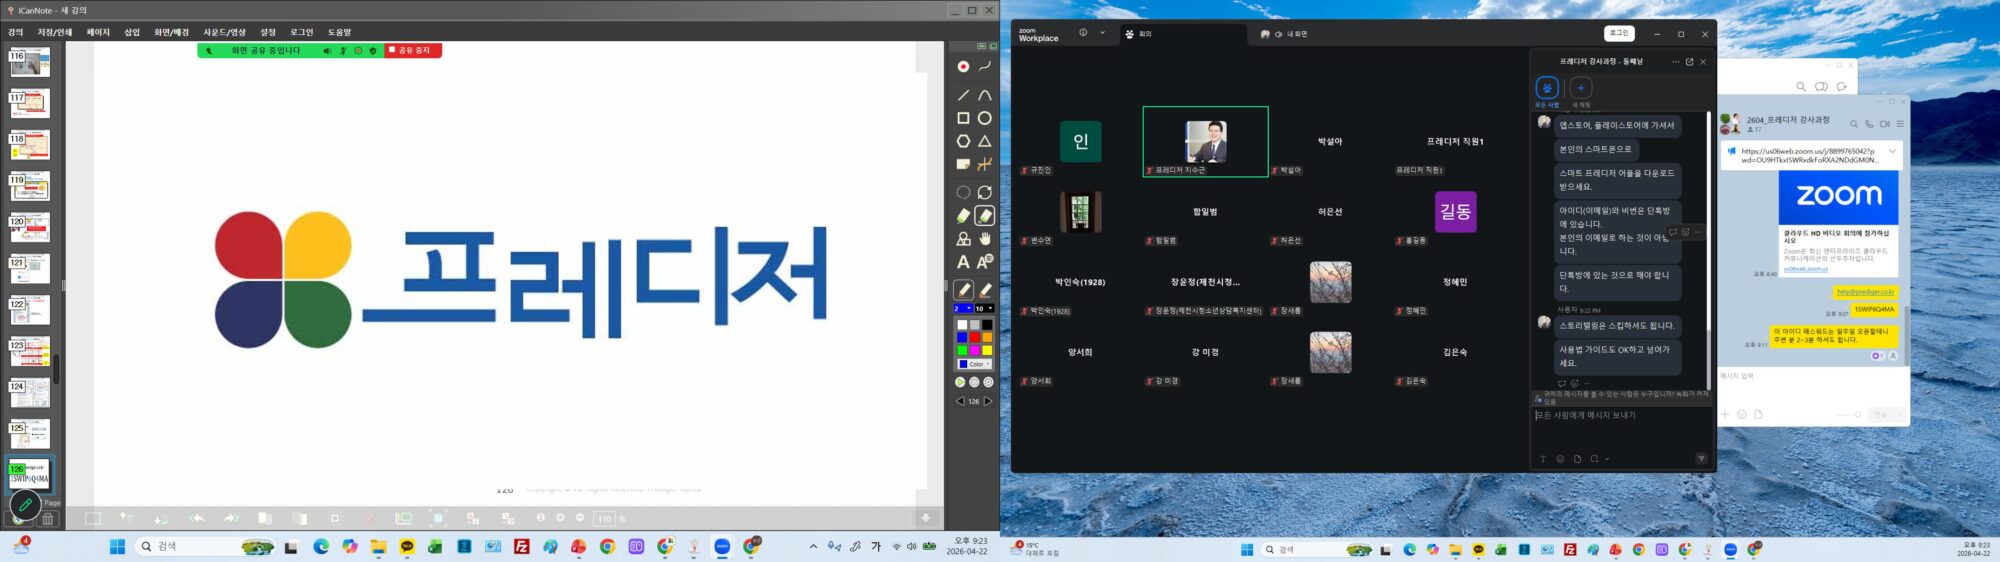
Task: Open the pen thickness dropdown showing 10
Action: [x=984, y=309]
